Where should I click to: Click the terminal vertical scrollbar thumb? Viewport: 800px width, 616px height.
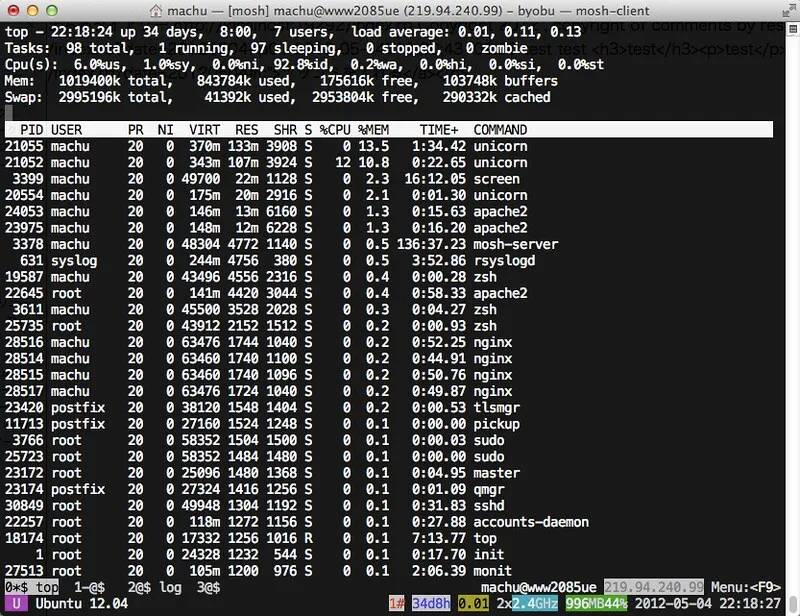[792, 604]
